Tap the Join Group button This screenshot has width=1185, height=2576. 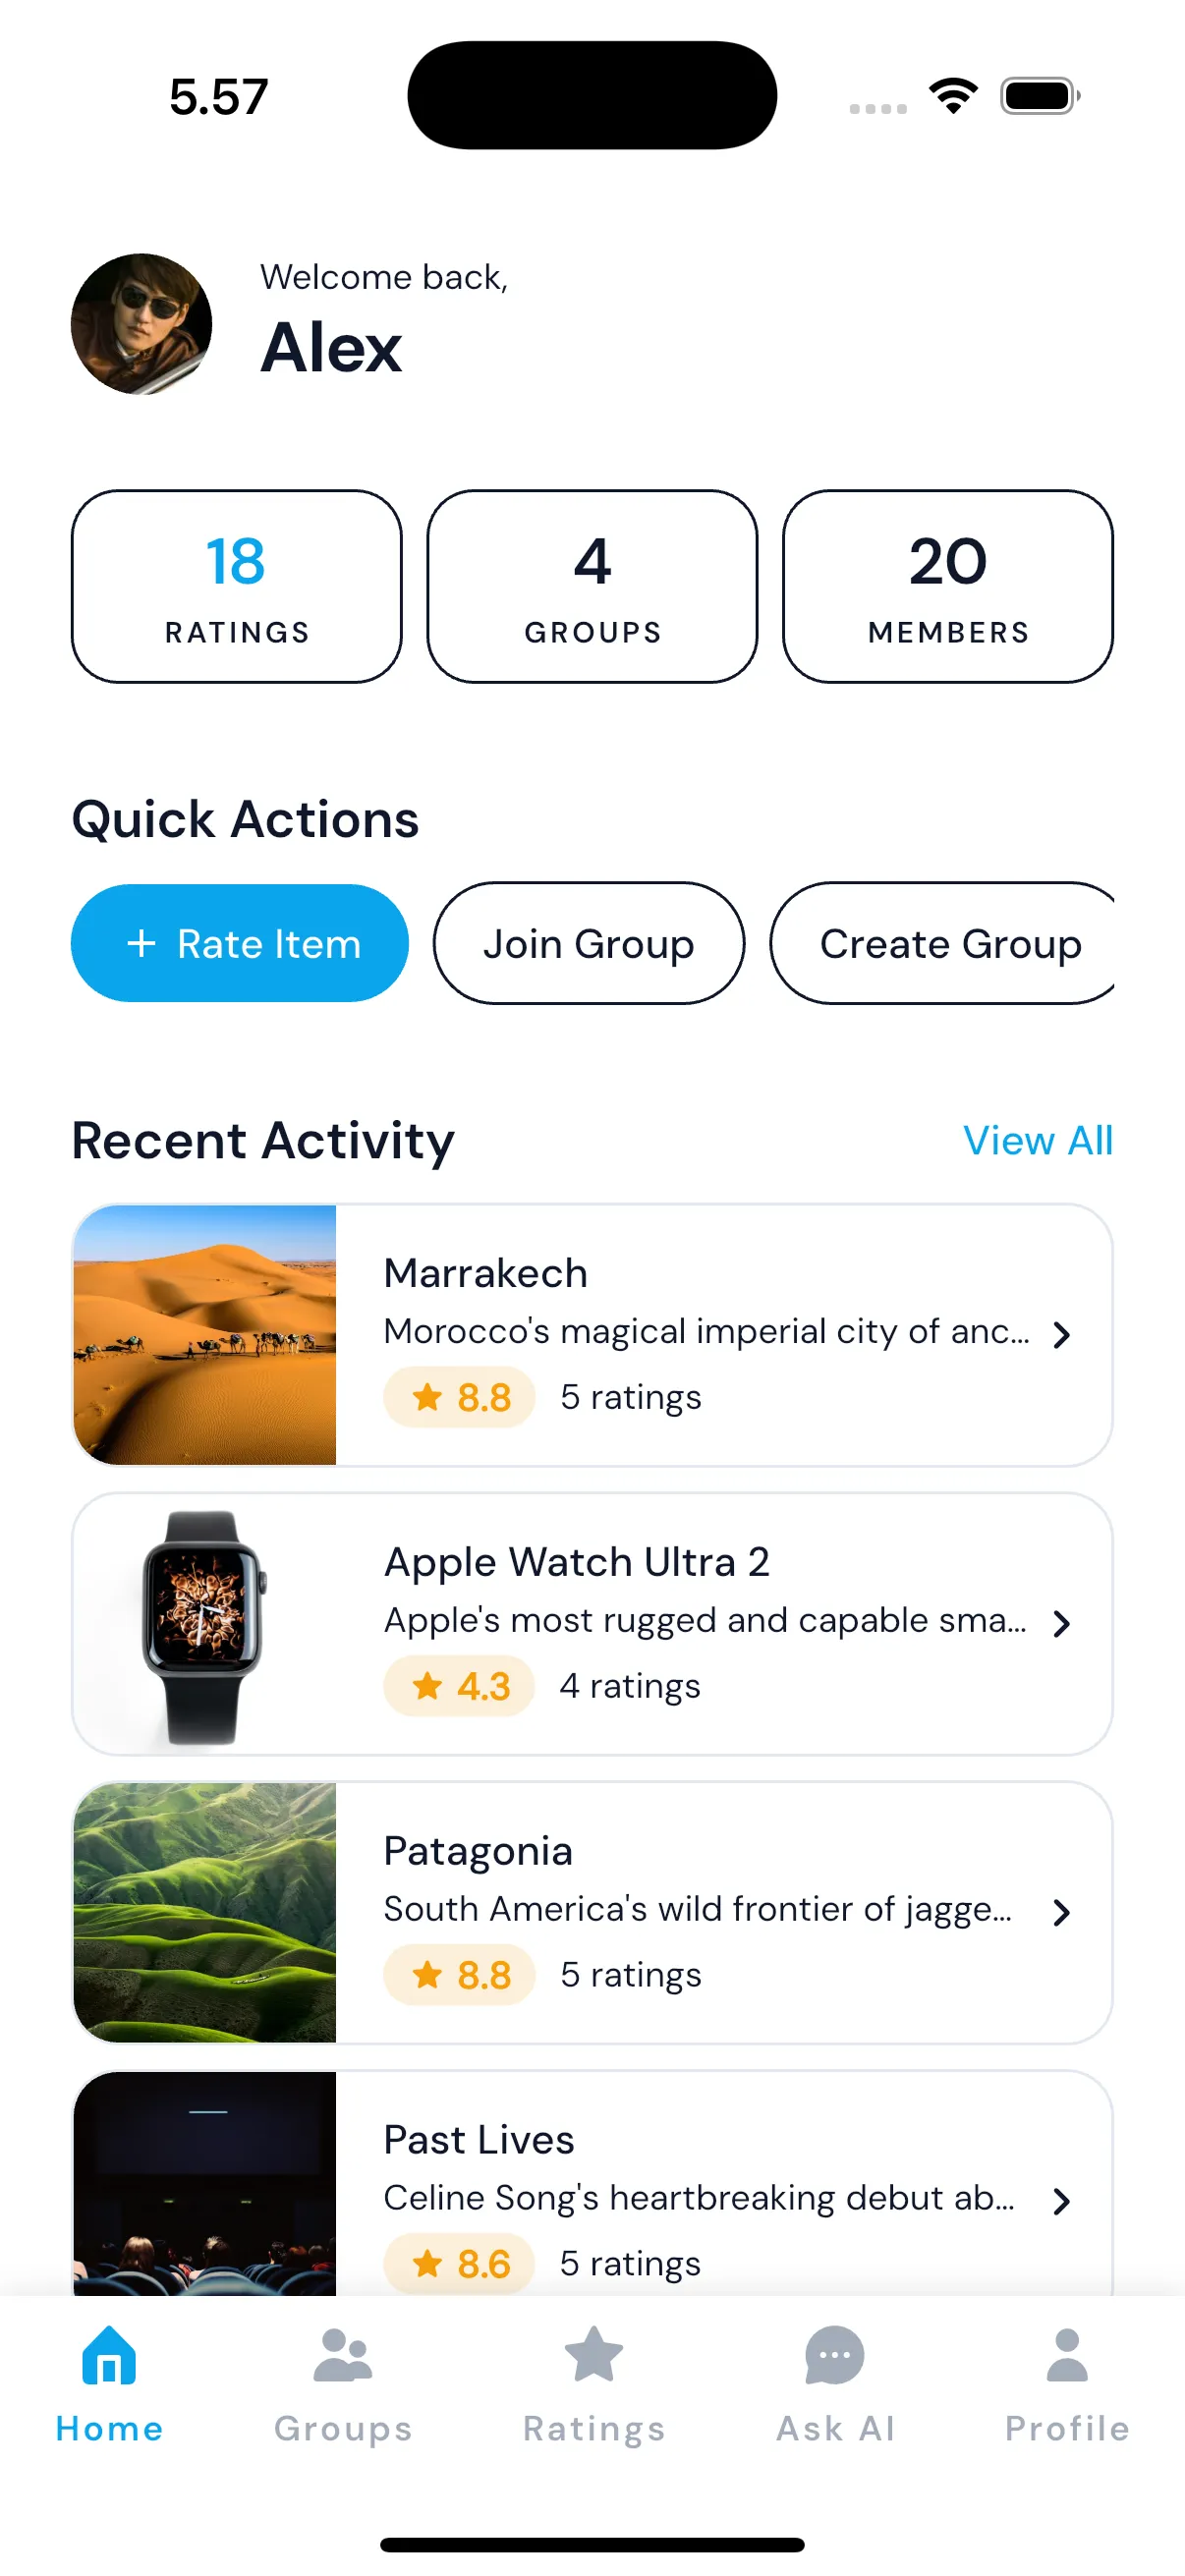point(589,943)
